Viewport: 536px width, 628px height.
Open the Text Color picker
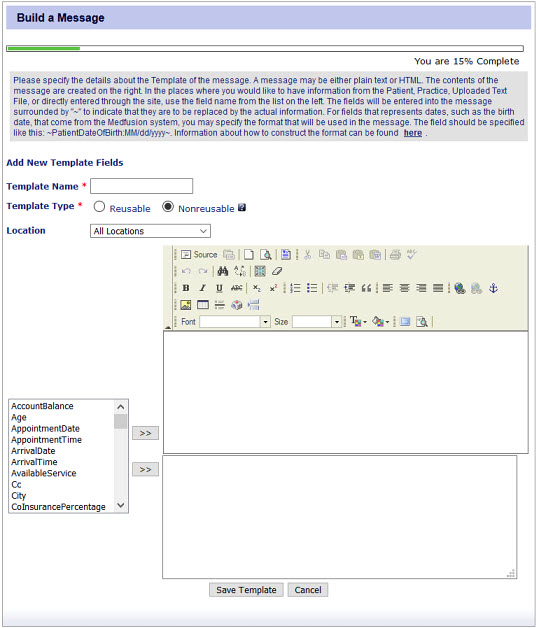(358, 322)
